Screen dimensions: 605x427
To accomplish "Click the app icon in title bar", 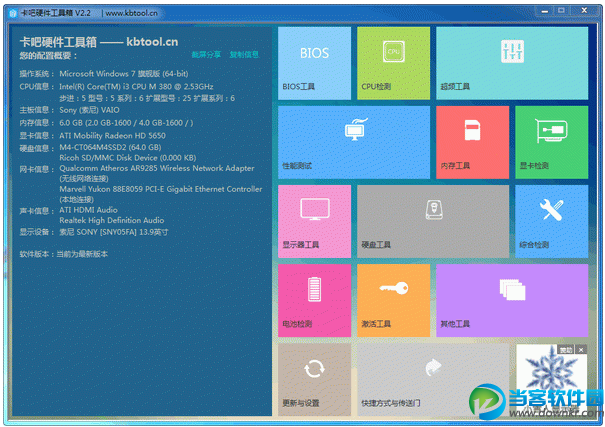I will [13, 14].
